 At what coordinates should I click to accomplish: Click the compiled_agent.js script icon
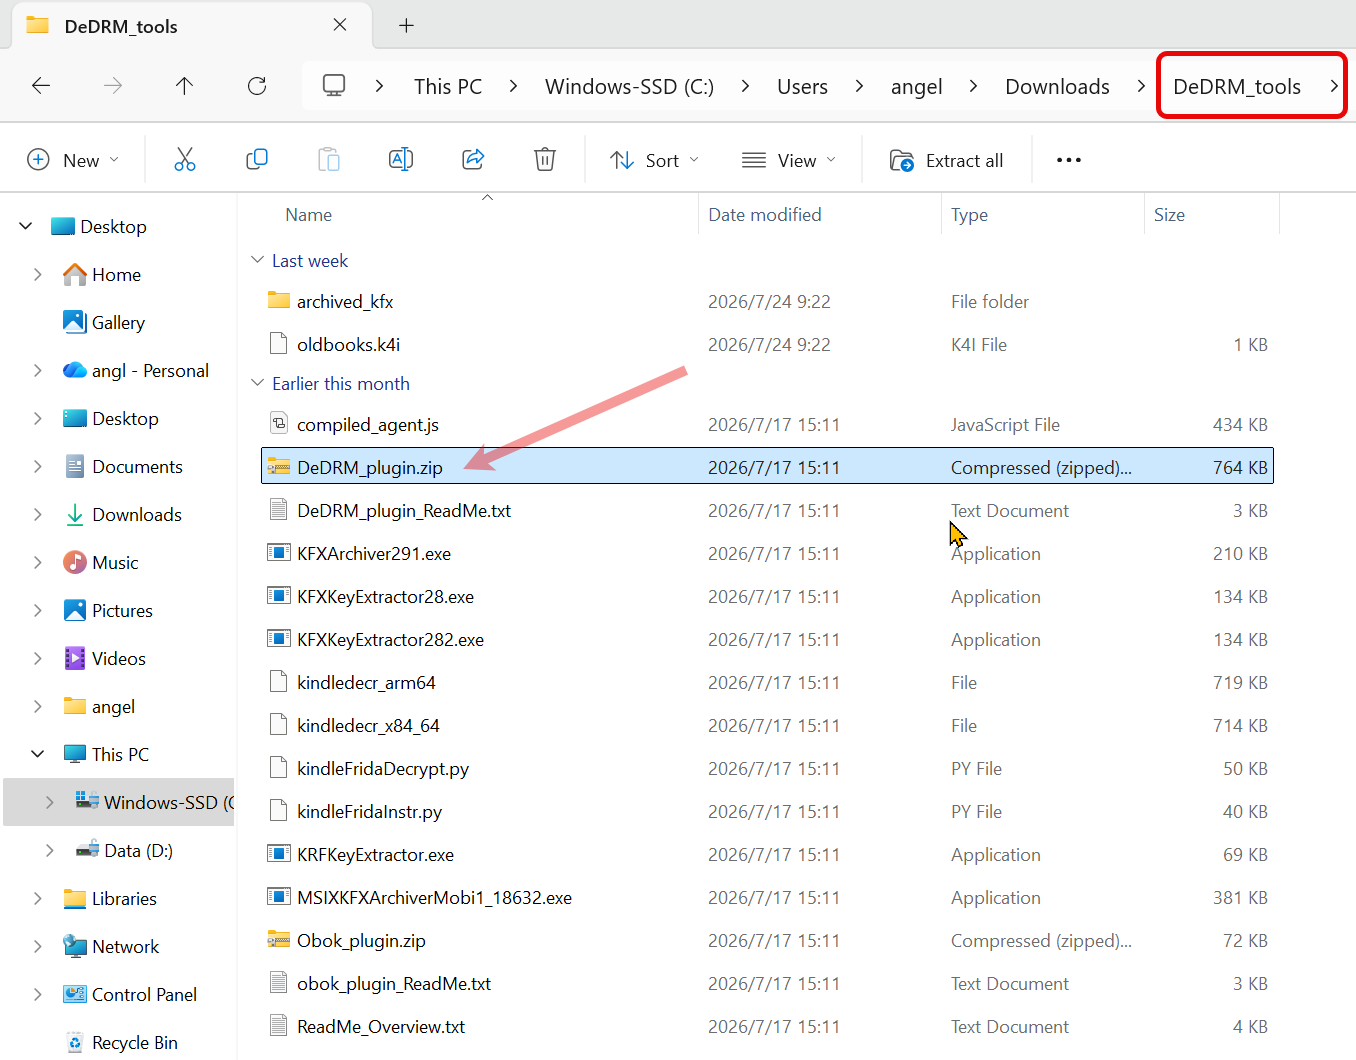(279, 424)
